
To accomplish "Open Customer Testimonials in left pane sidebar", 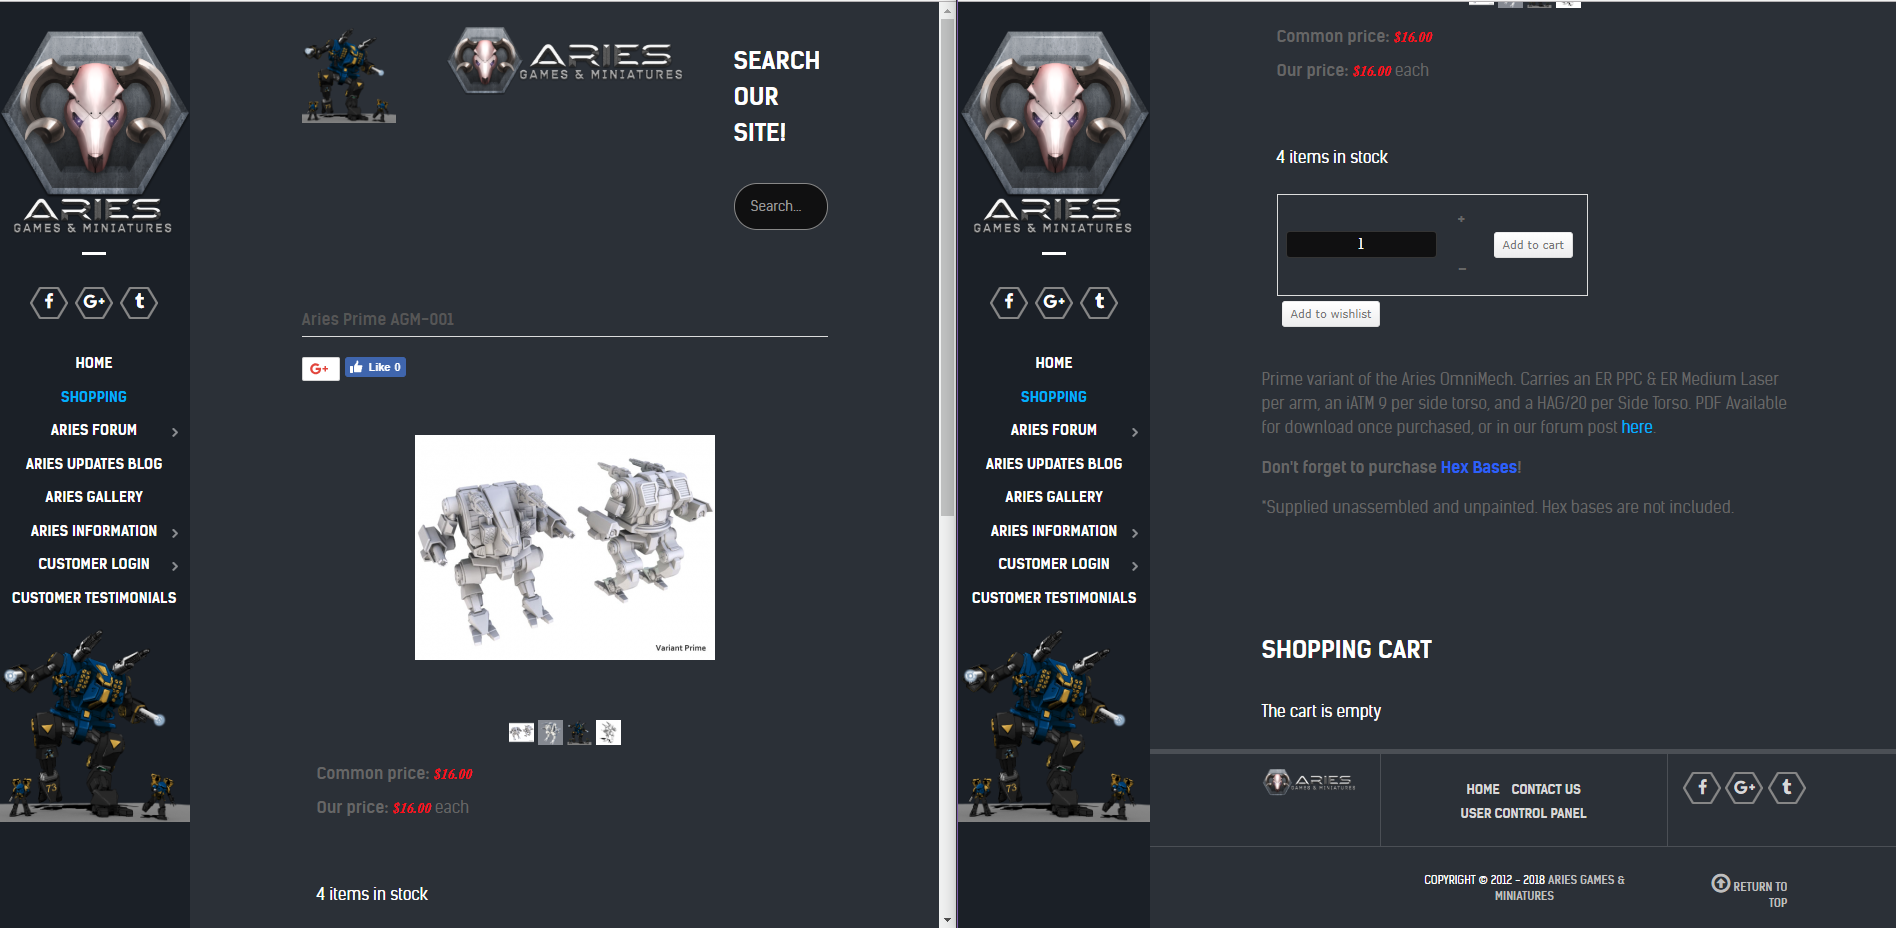I will tap(94, 598).
